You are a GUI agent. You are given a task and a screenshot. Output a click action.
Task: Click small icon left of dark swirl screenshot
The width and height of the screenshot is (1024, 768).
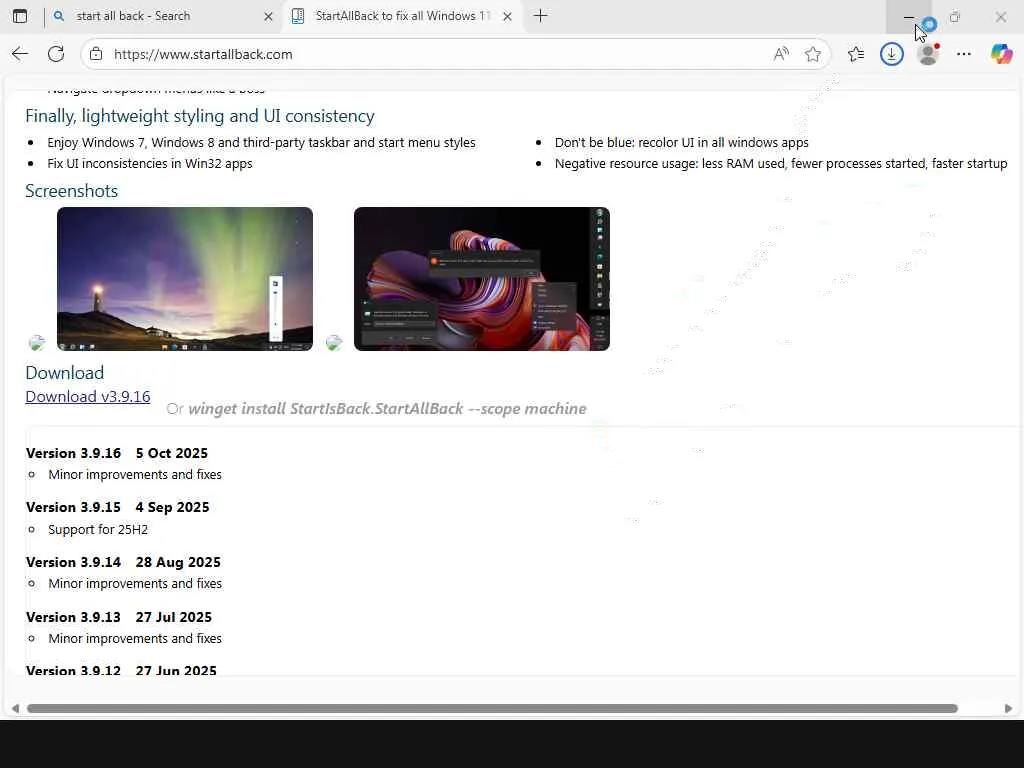click(x=334, y=342)
